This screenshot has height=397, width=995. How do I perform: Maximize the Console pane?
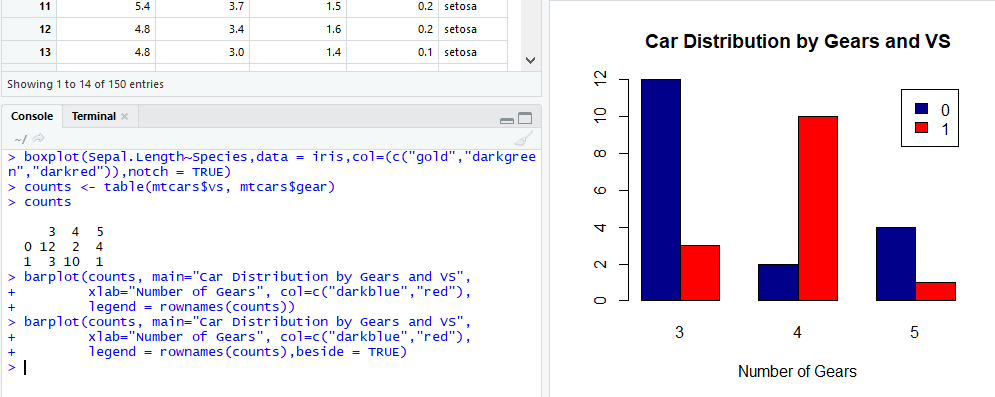525,119
